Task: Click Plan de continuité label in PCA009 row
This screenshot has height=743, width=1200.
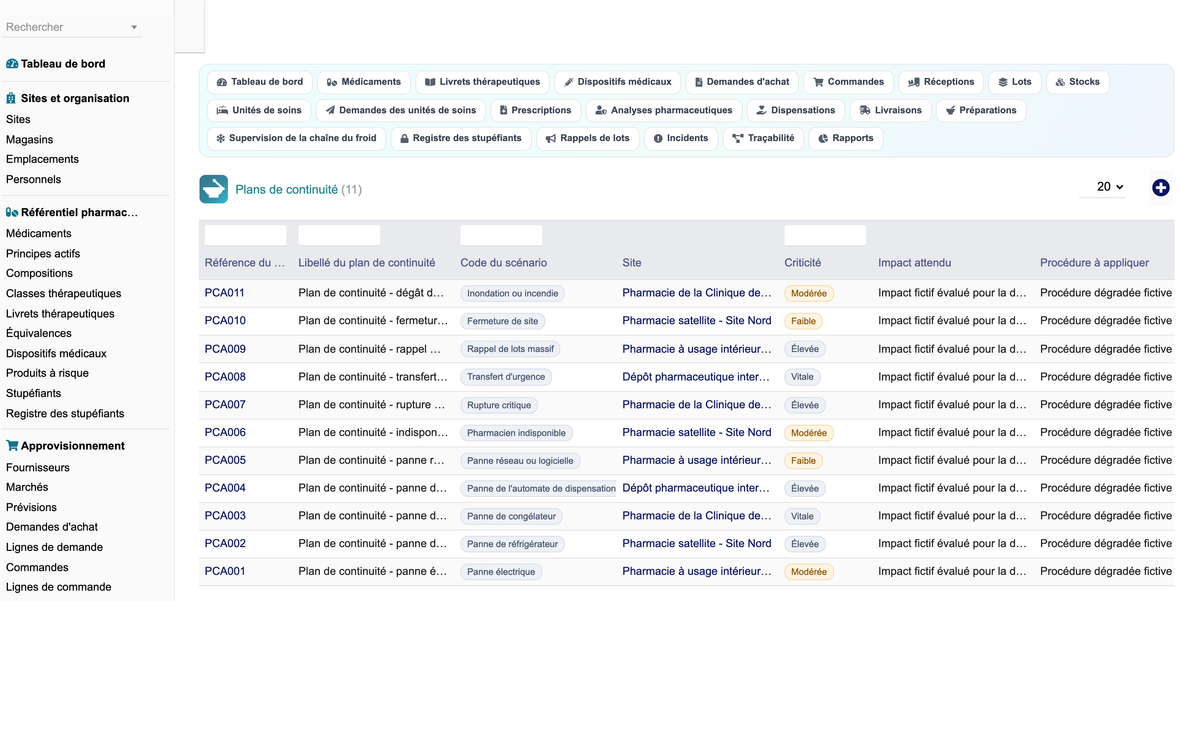Action: click(370, 349)
